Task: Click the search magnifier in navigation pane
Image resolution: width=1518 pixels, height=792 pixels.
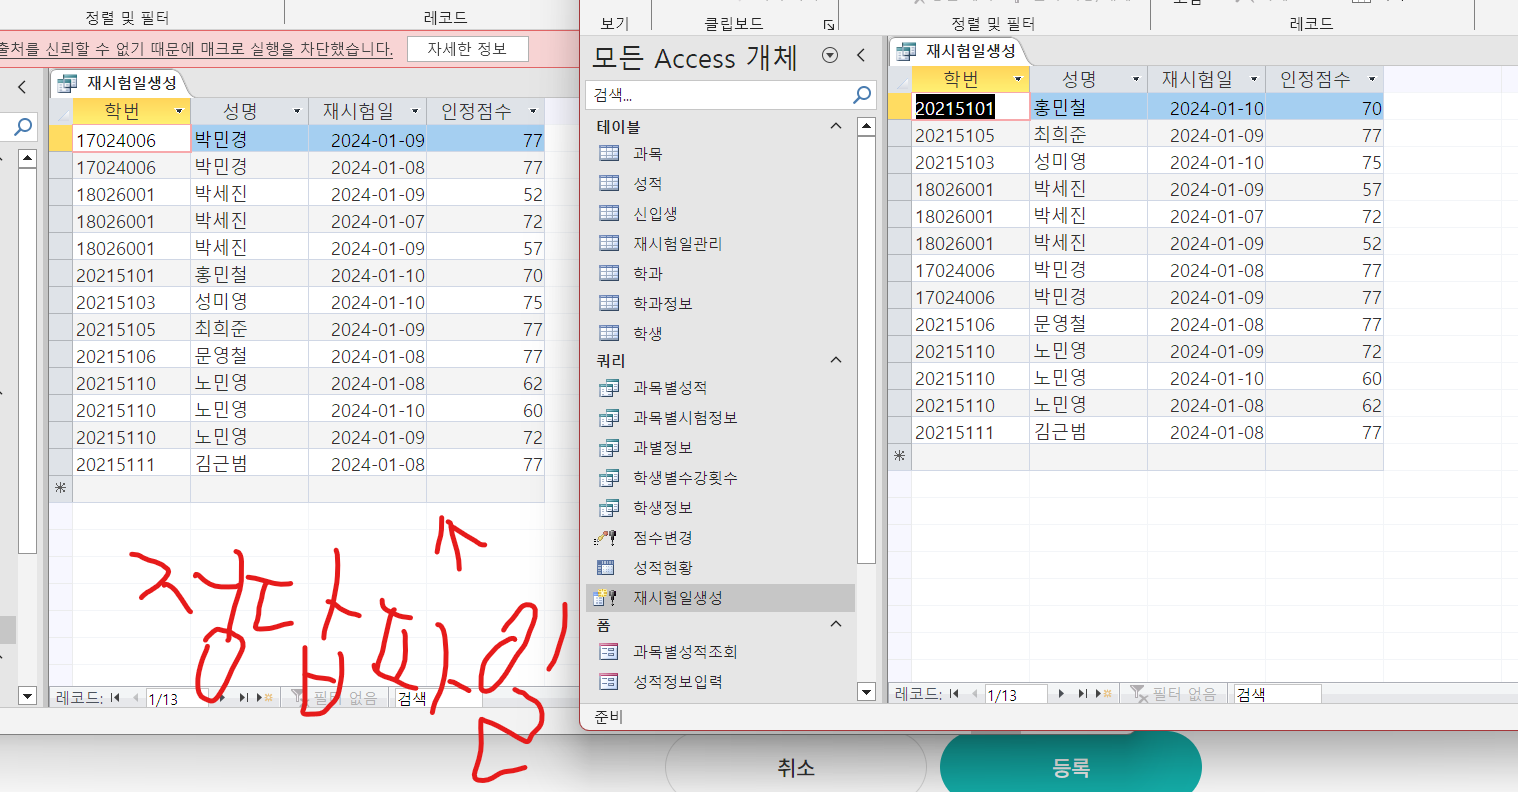Action: (861, 94)
